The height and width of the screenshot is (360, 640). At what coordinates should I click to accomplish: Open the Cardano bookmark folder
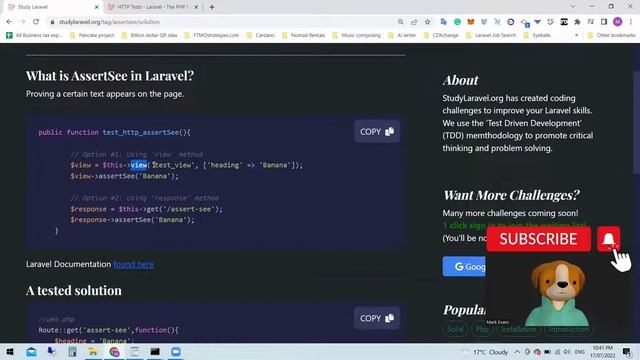[260, 36]
